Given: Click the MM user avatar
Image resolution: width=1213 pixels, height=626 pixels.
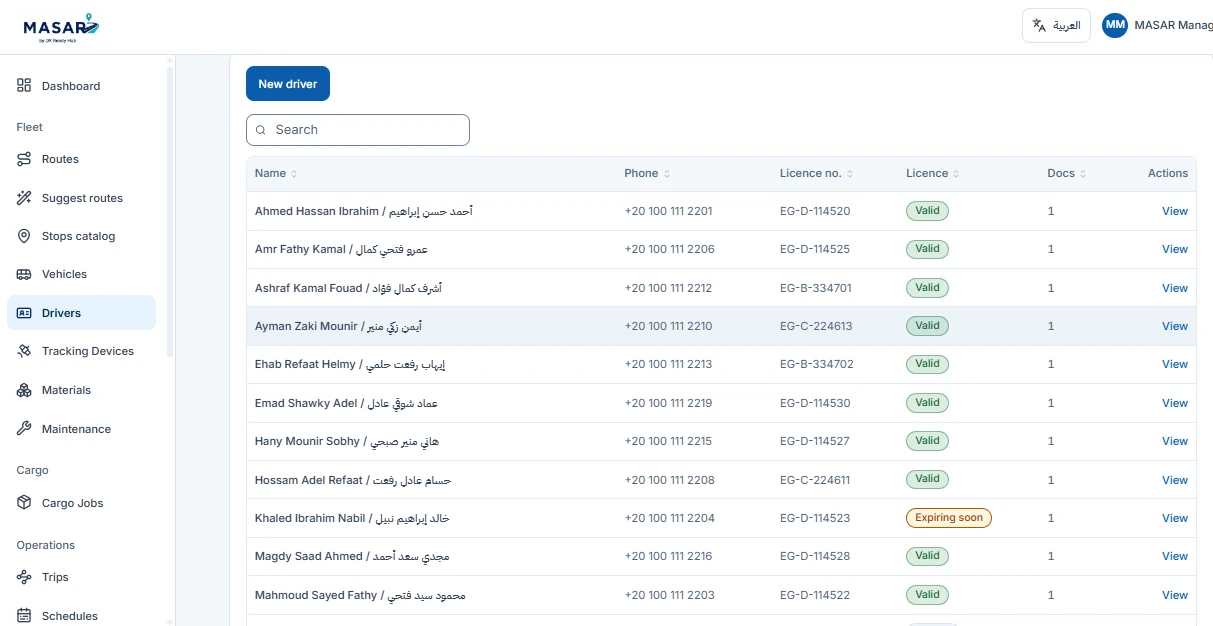Looking at the screenshot, I should pyautogui.click(x=1115, y=26).
